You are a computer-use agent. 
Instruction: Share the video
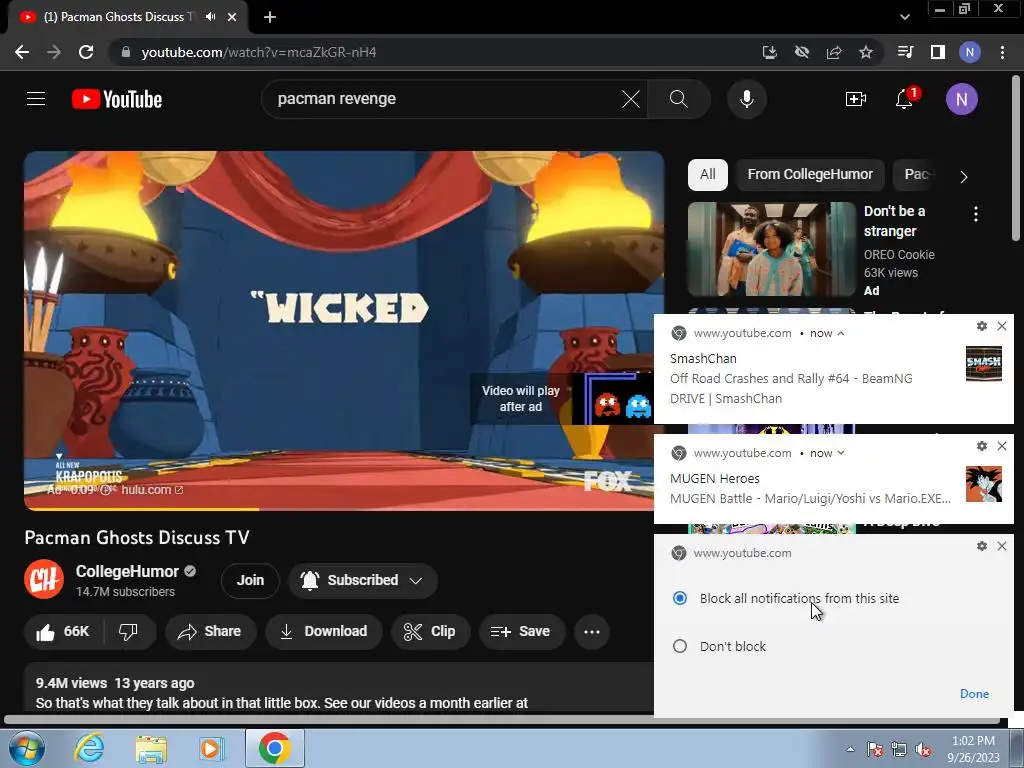210,632
